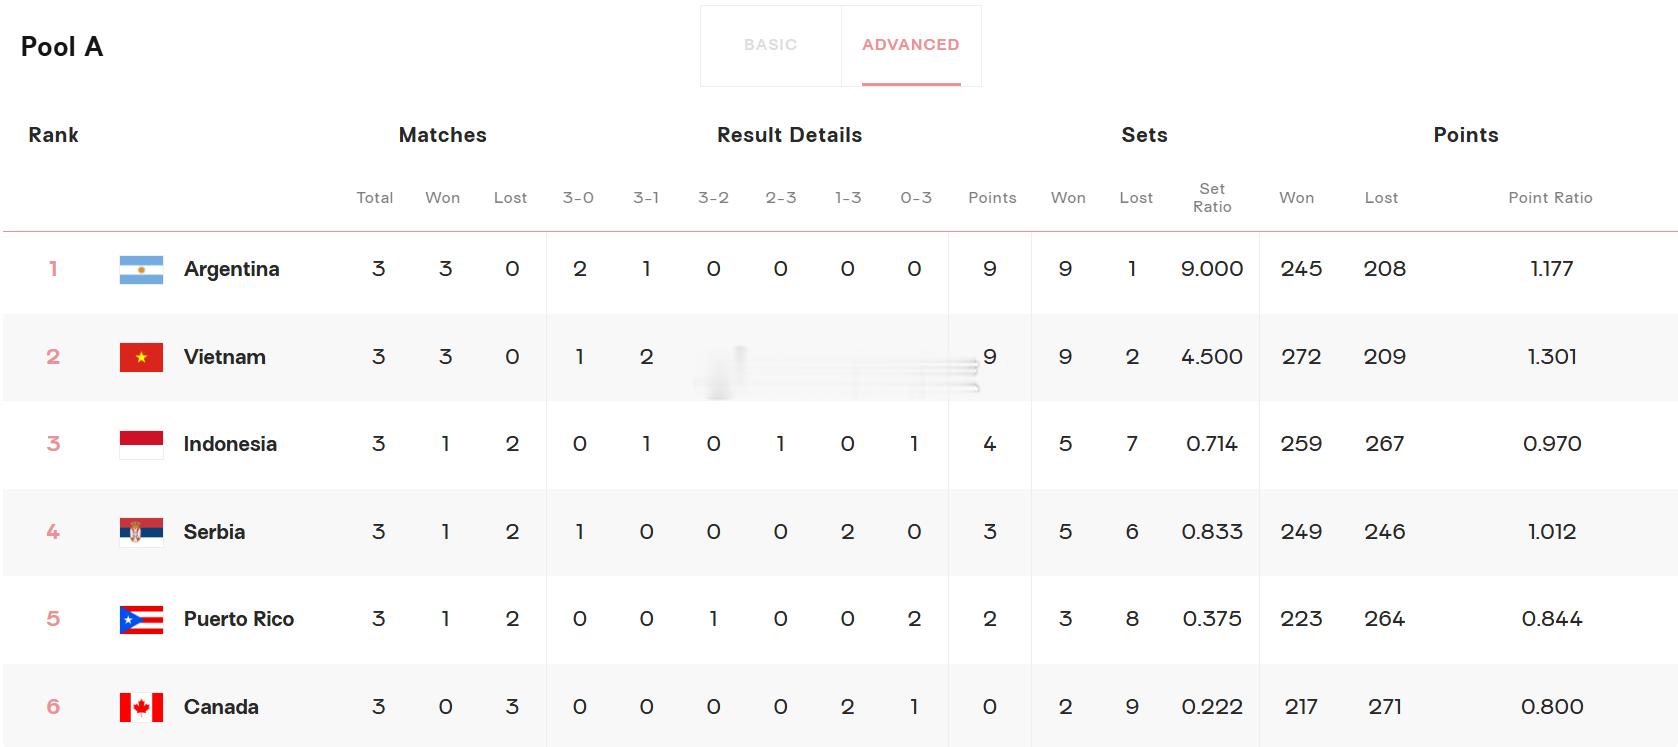1678x747 pixels.
Task: Click the Canada team name
Action: pyautogui.click(x=221, y=707)
